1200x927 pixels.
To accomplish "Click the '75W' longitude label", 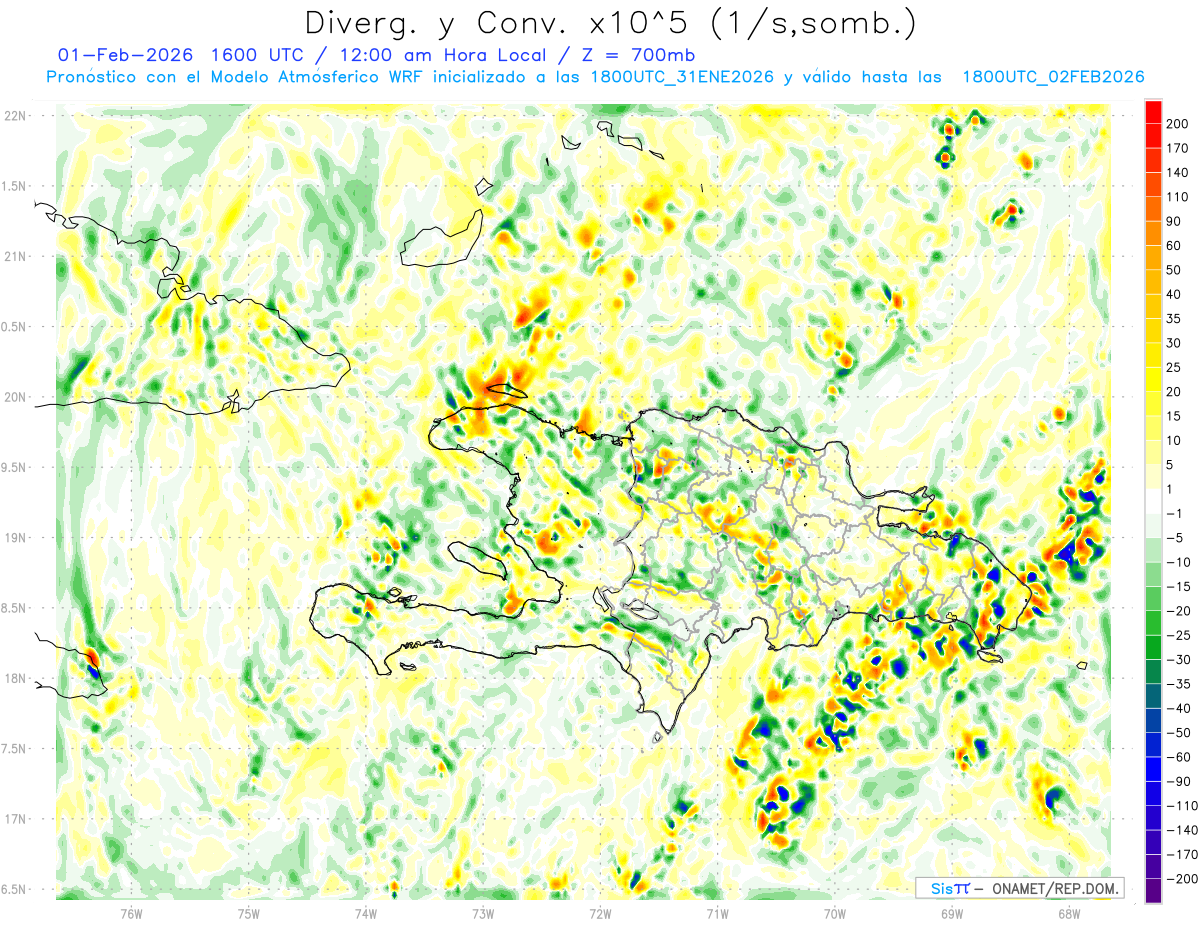I will pyautogui.click(x=249, y=913).
